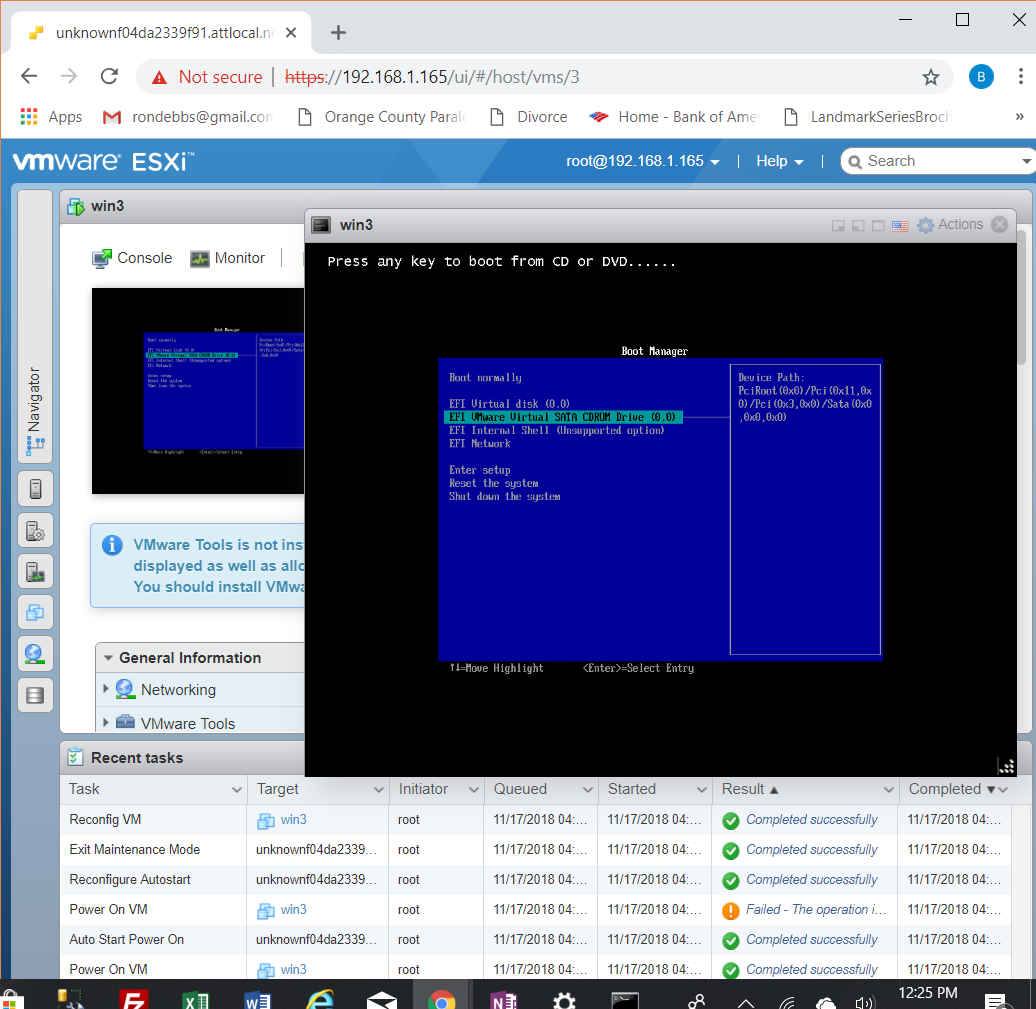
Task: Open the LandmarkSeriesBroch bookmark
Action: [x=868, y=117]
